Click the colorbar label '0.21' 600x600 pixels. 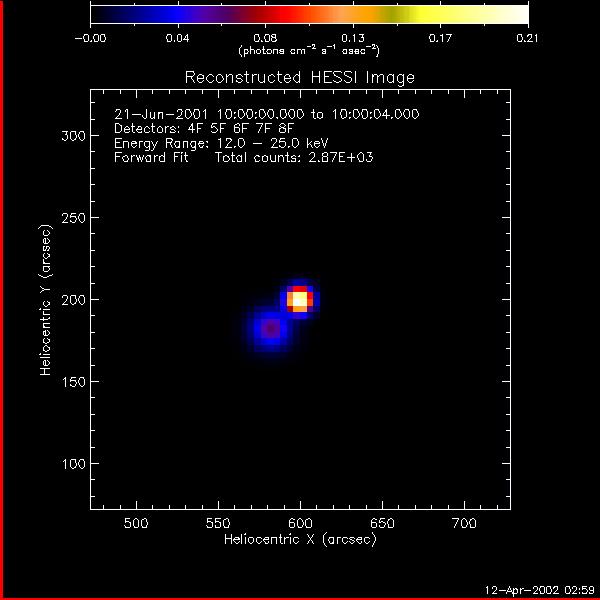point(527,38)
